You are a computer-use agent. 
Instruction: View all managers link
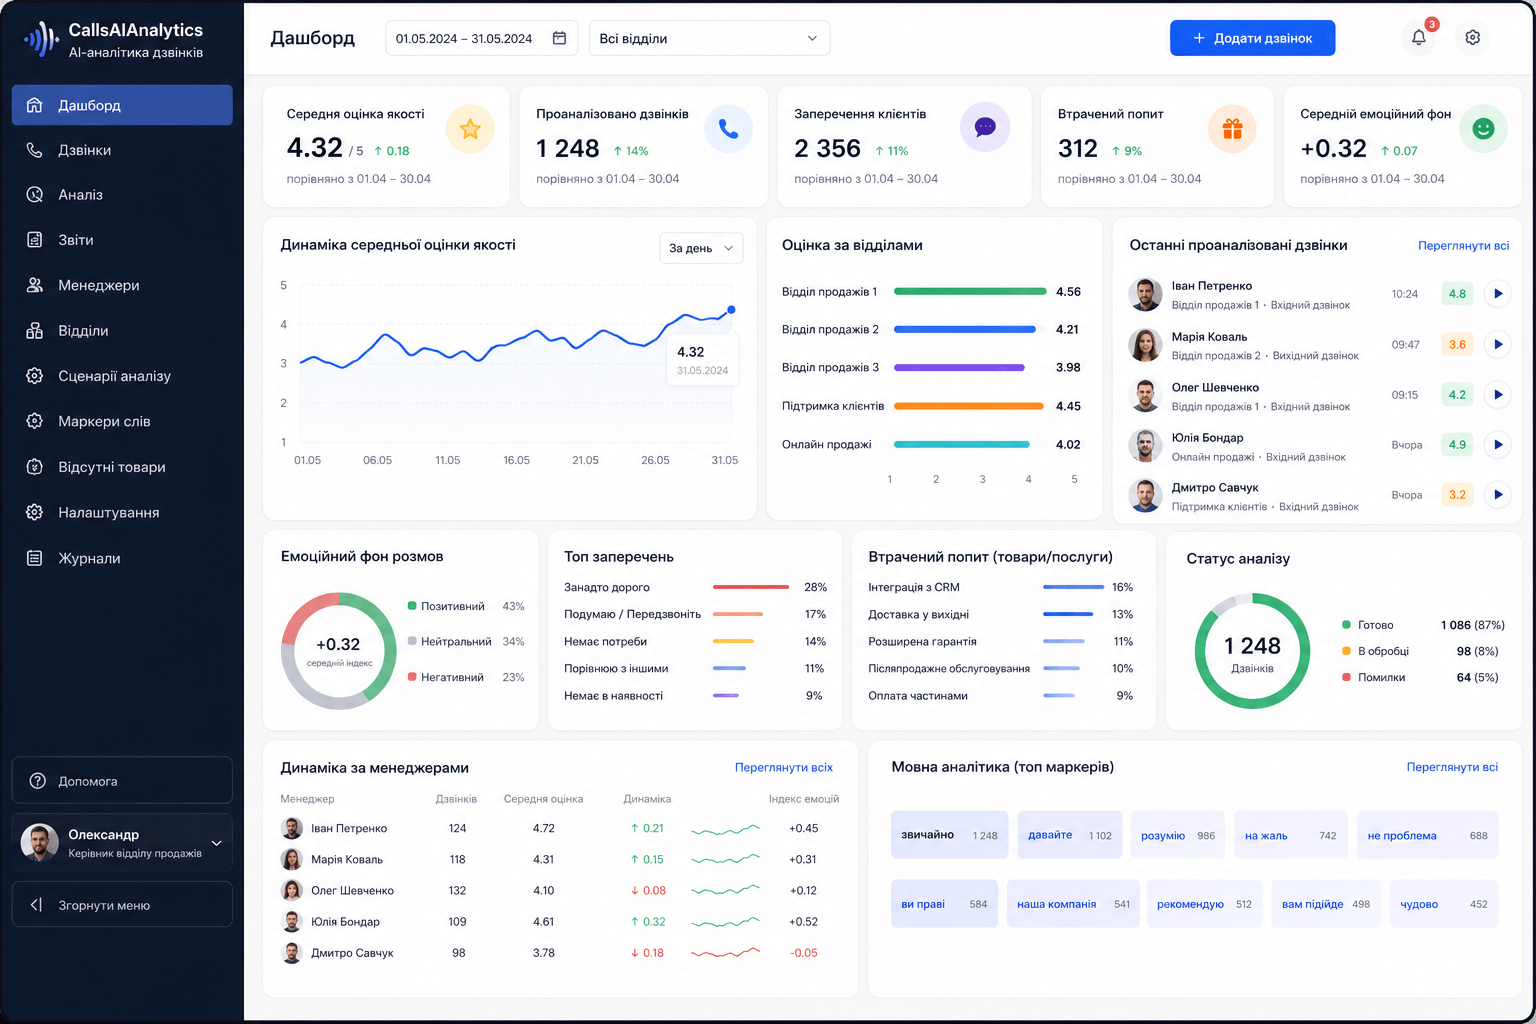coord(784,767)
